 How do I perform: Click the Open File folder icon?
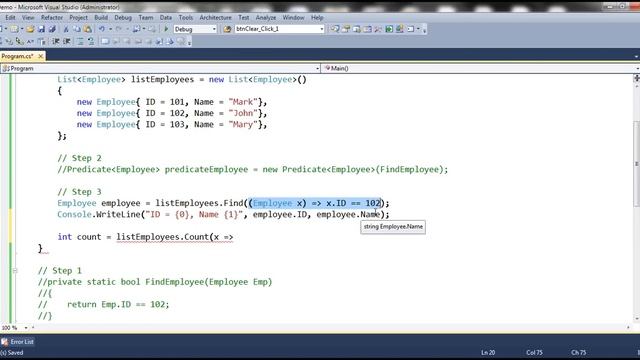30,29
